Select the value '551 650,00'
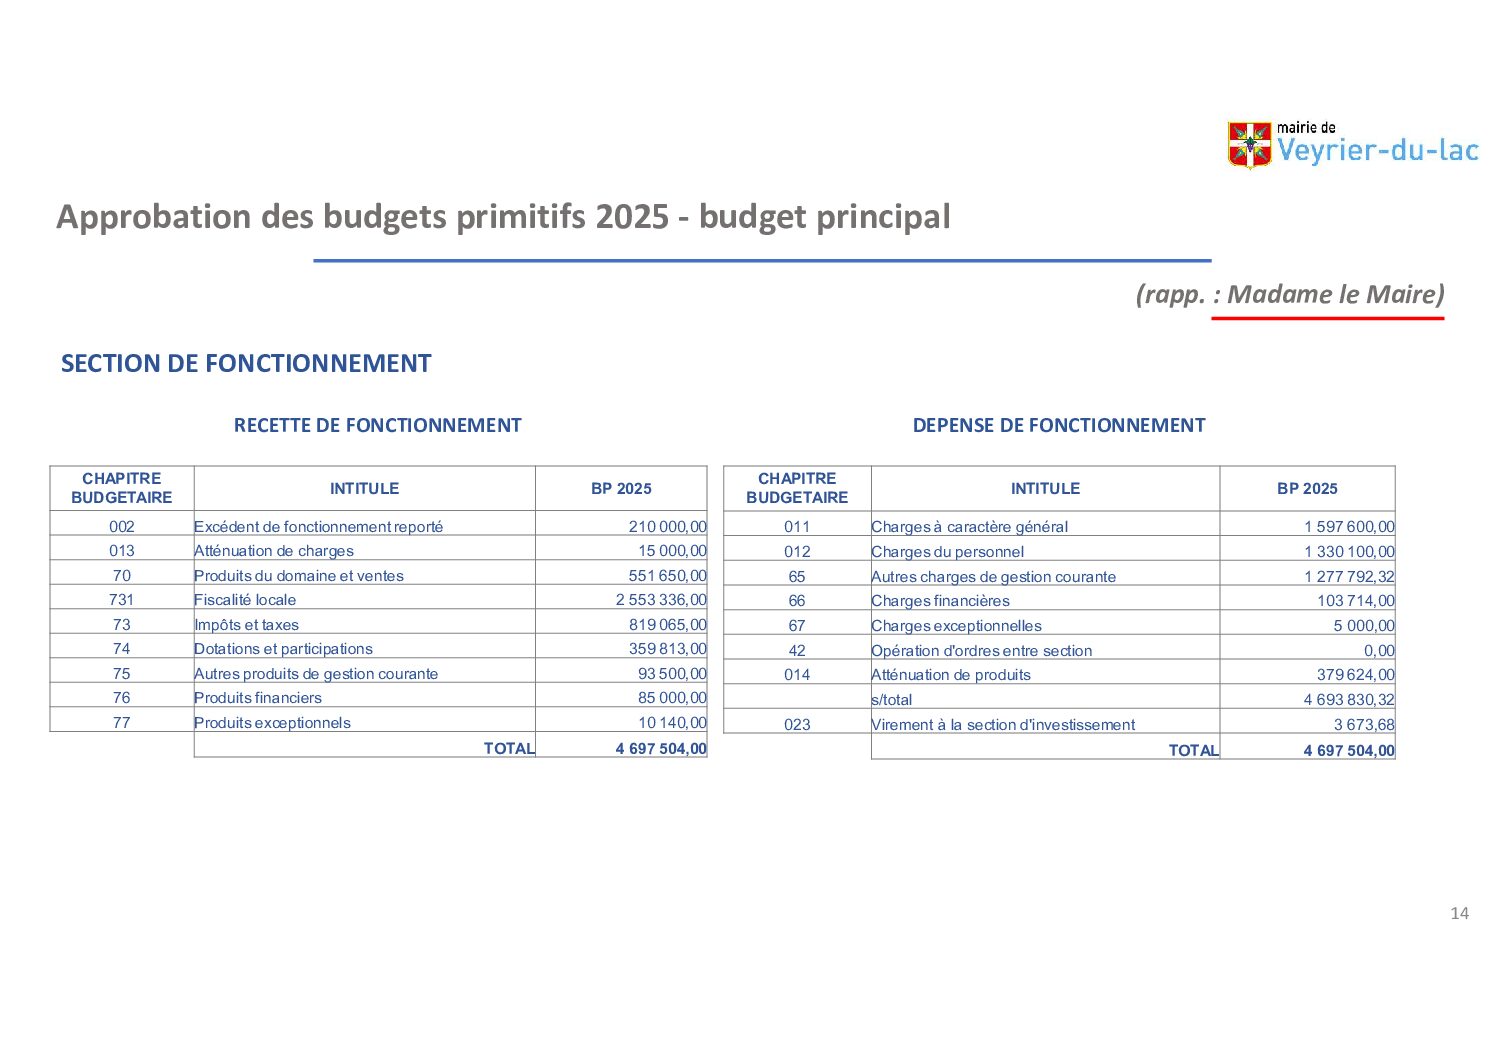 click(667, 576)
